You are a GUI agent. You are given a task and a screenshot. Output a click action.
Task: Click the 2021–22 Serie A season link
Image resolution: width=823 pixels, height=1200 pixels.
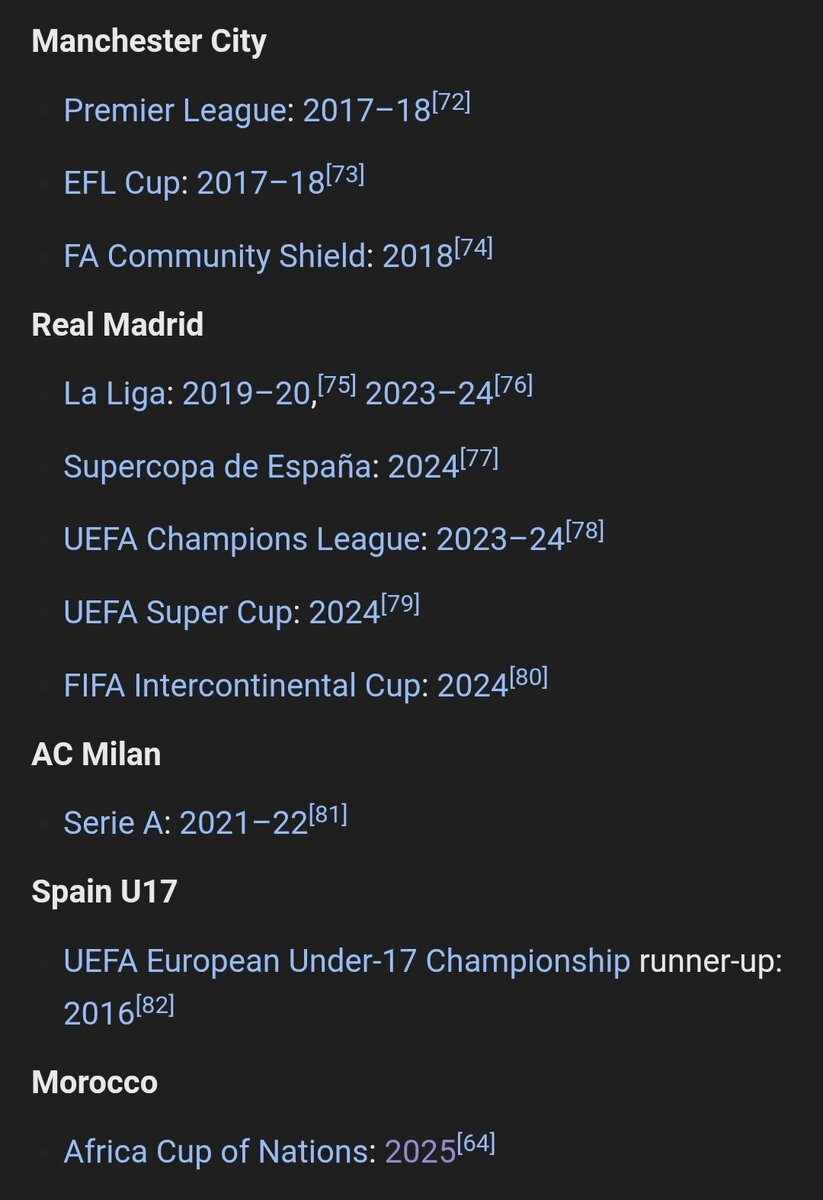(x=243, y=822)
